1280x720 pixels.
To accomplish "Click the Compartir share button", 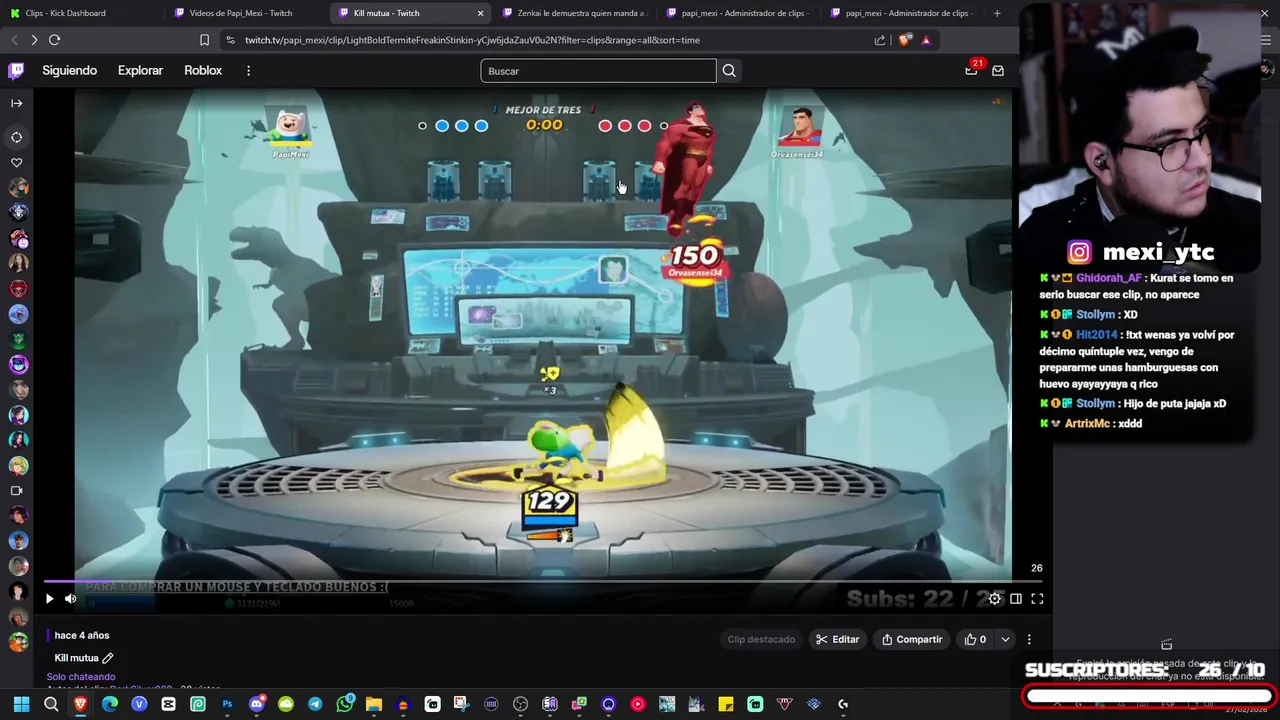I will click(x=912, y=640).
